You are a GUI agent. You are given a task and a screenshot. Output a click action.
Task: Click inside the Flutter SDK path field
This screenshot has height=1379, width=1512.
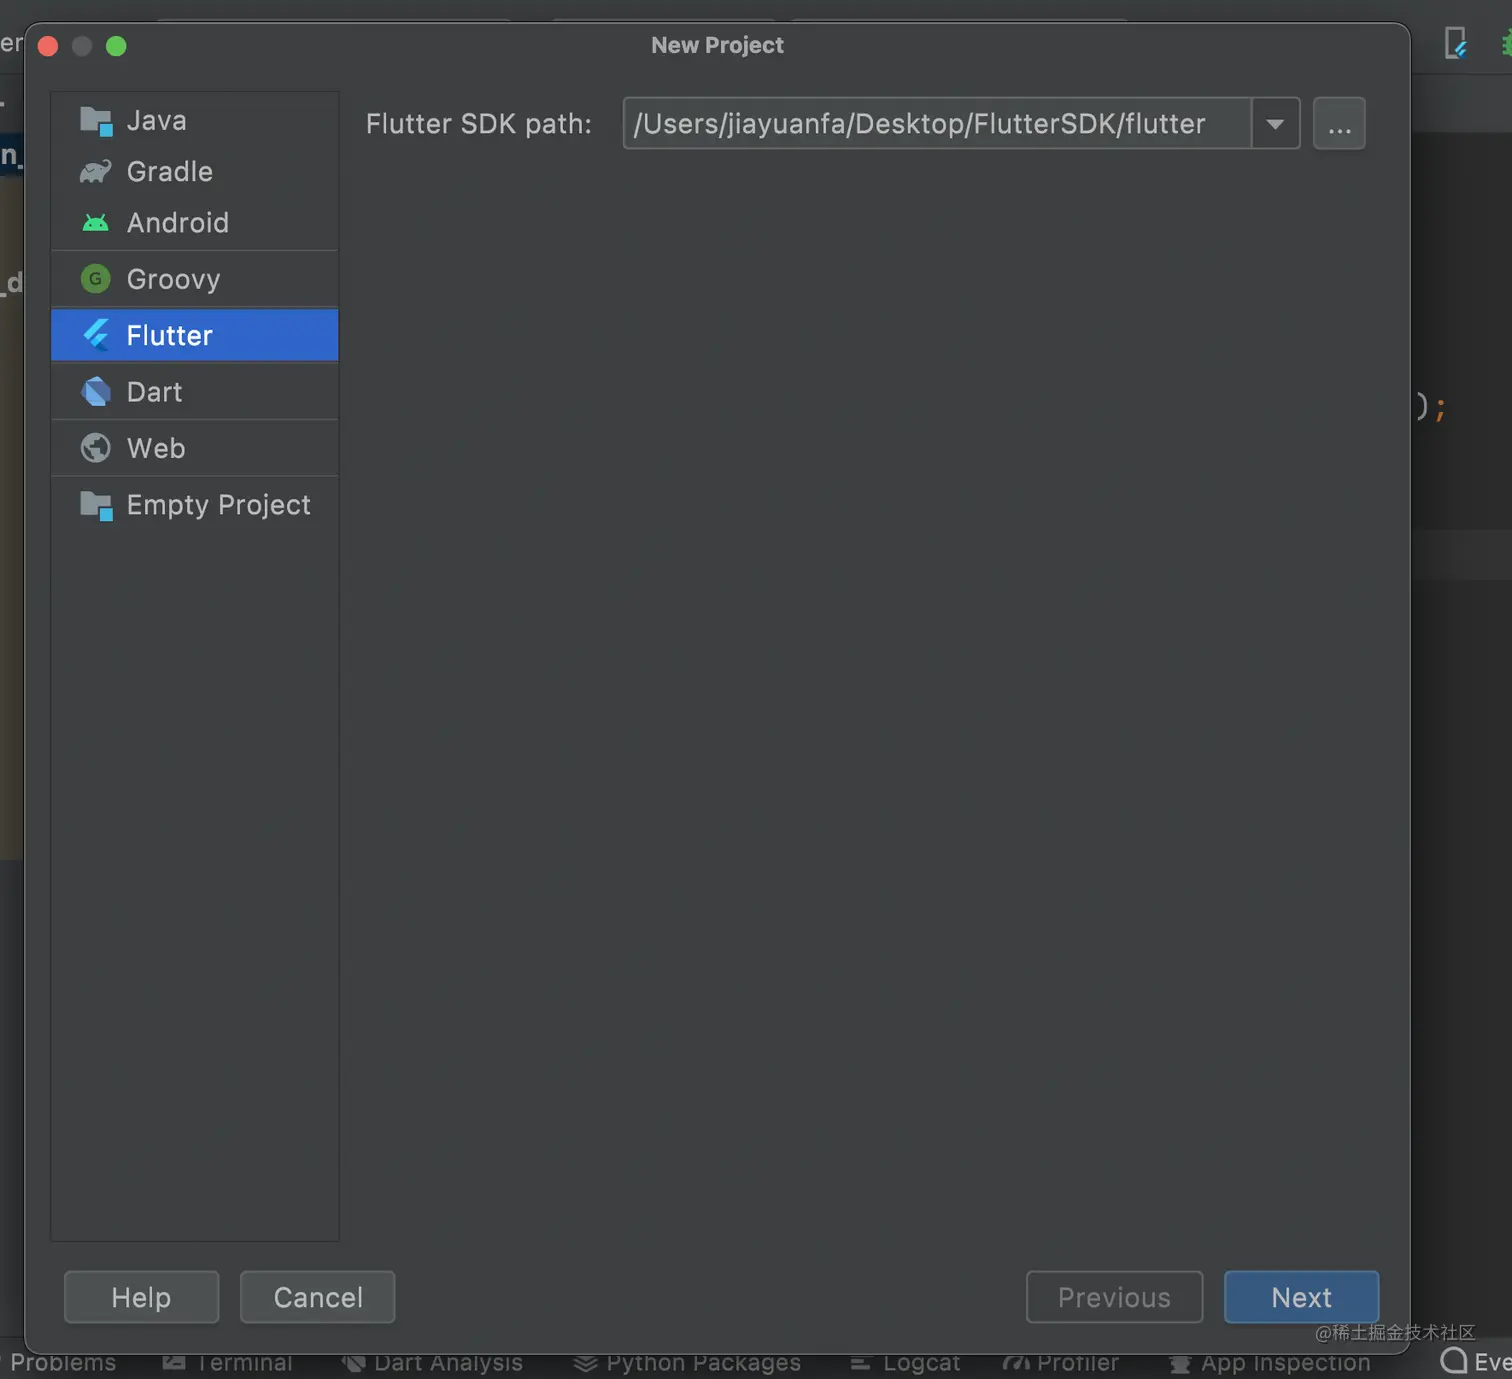tap(937, 124)
